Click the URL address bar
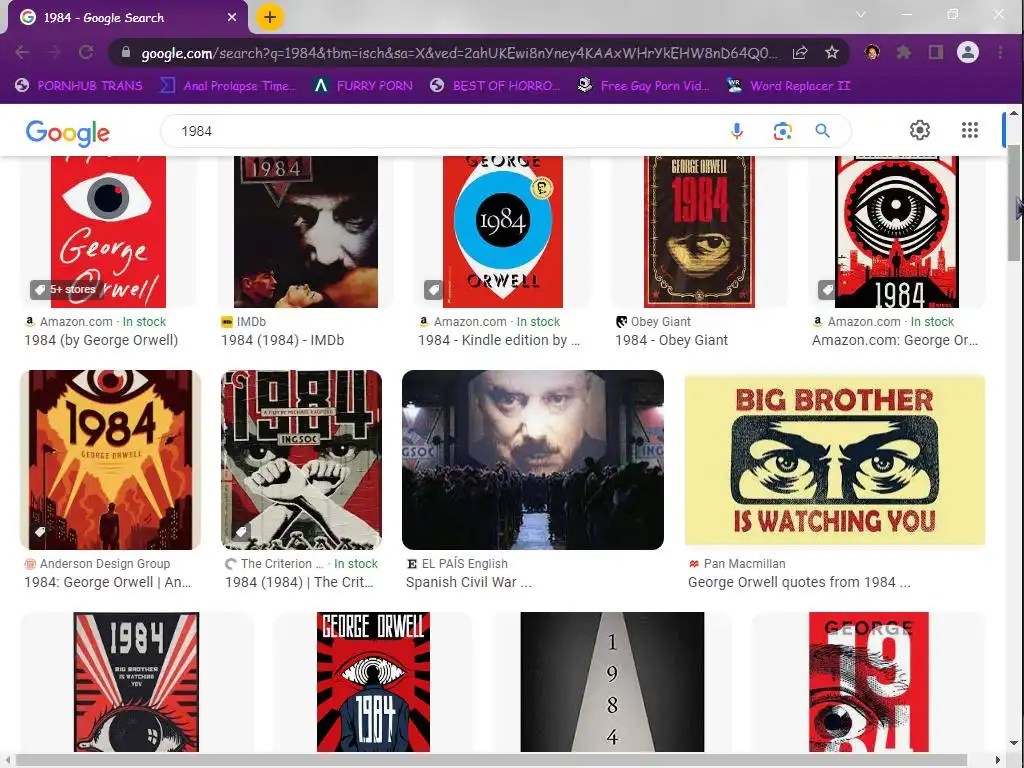The image size is (1024, 768). pyautogui.click(x=459, y=53)
